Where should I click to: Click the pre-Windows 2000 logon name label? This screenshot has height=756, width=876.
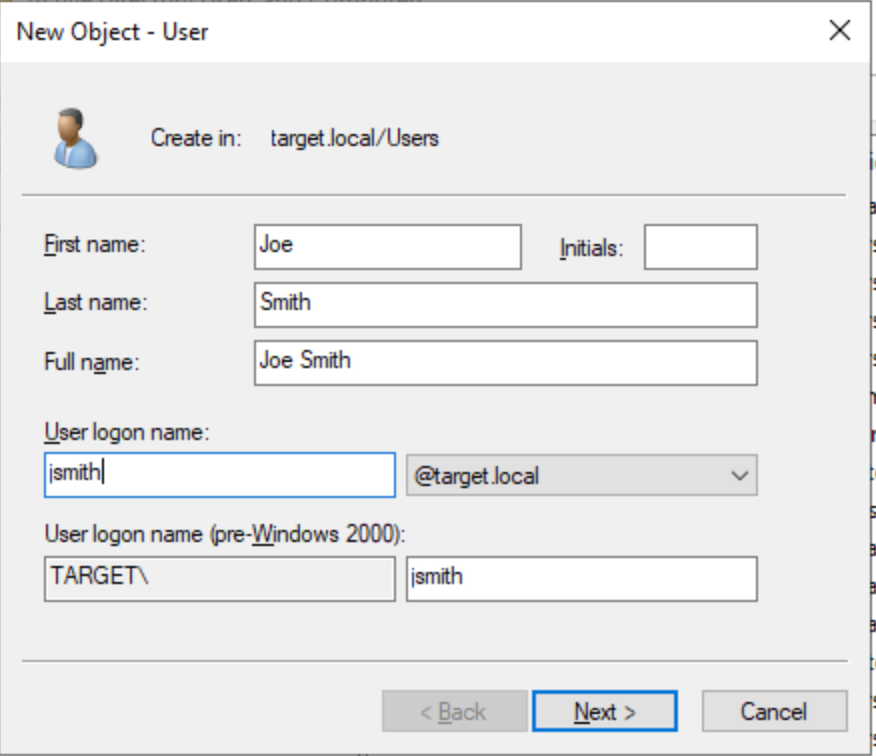click(224, 535)
